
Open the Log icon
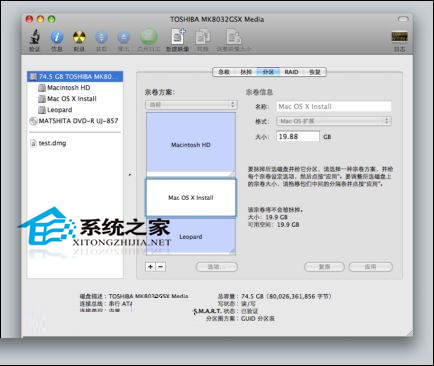point(399,37)
